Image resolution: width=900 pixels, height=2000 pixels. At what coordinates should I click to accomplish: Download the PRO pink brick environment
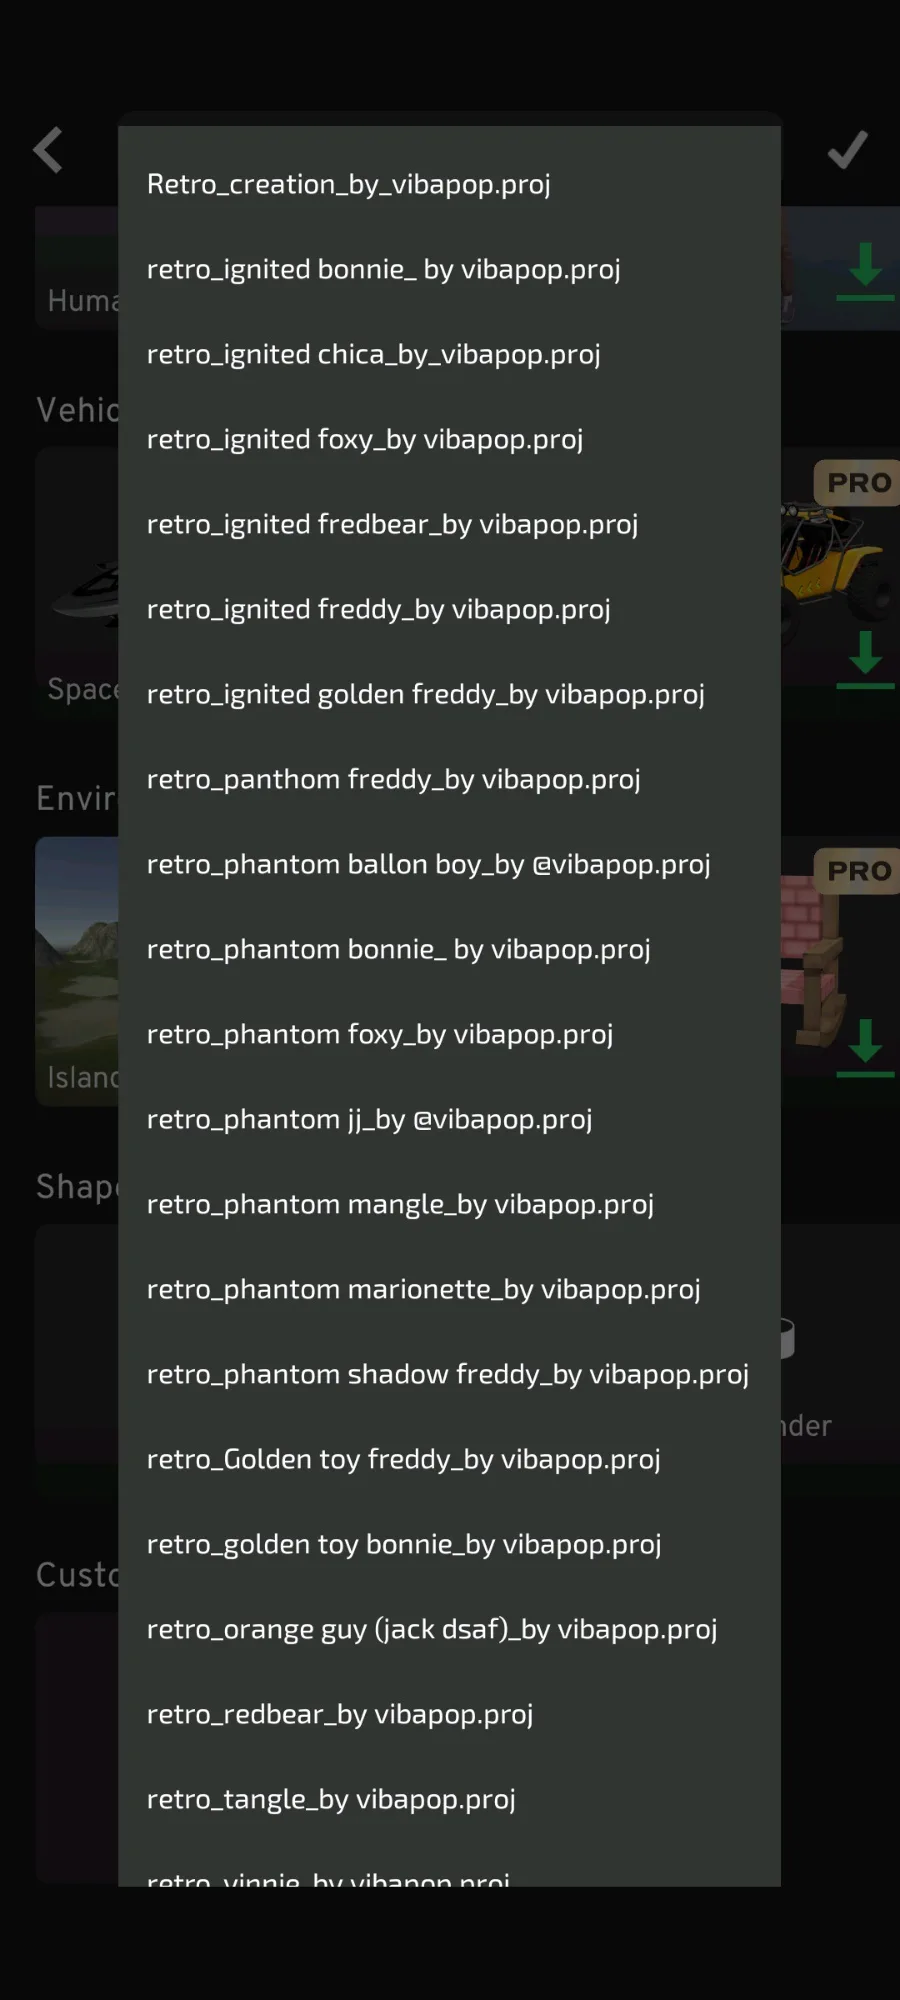coord(865,1048)
